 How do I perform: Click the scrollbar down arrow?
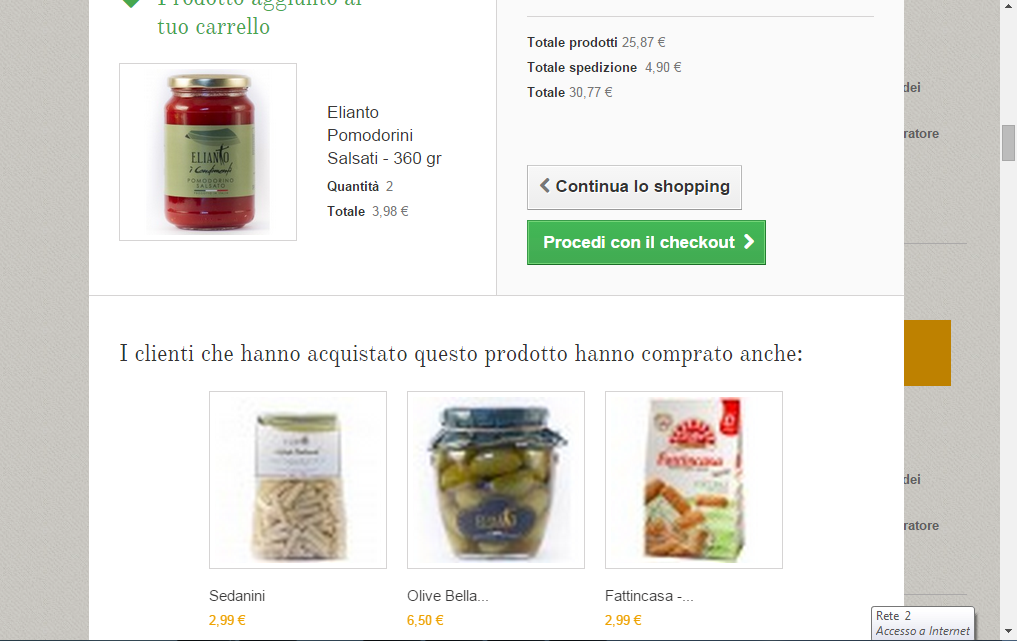1008,631
